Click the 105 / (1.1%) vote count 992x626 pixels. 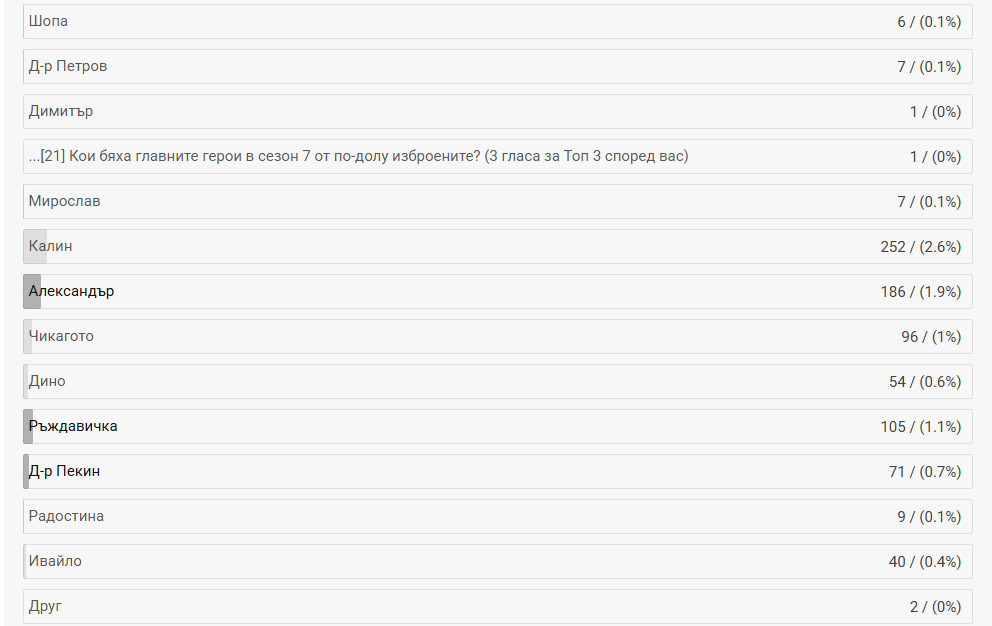tap(920, 427)
